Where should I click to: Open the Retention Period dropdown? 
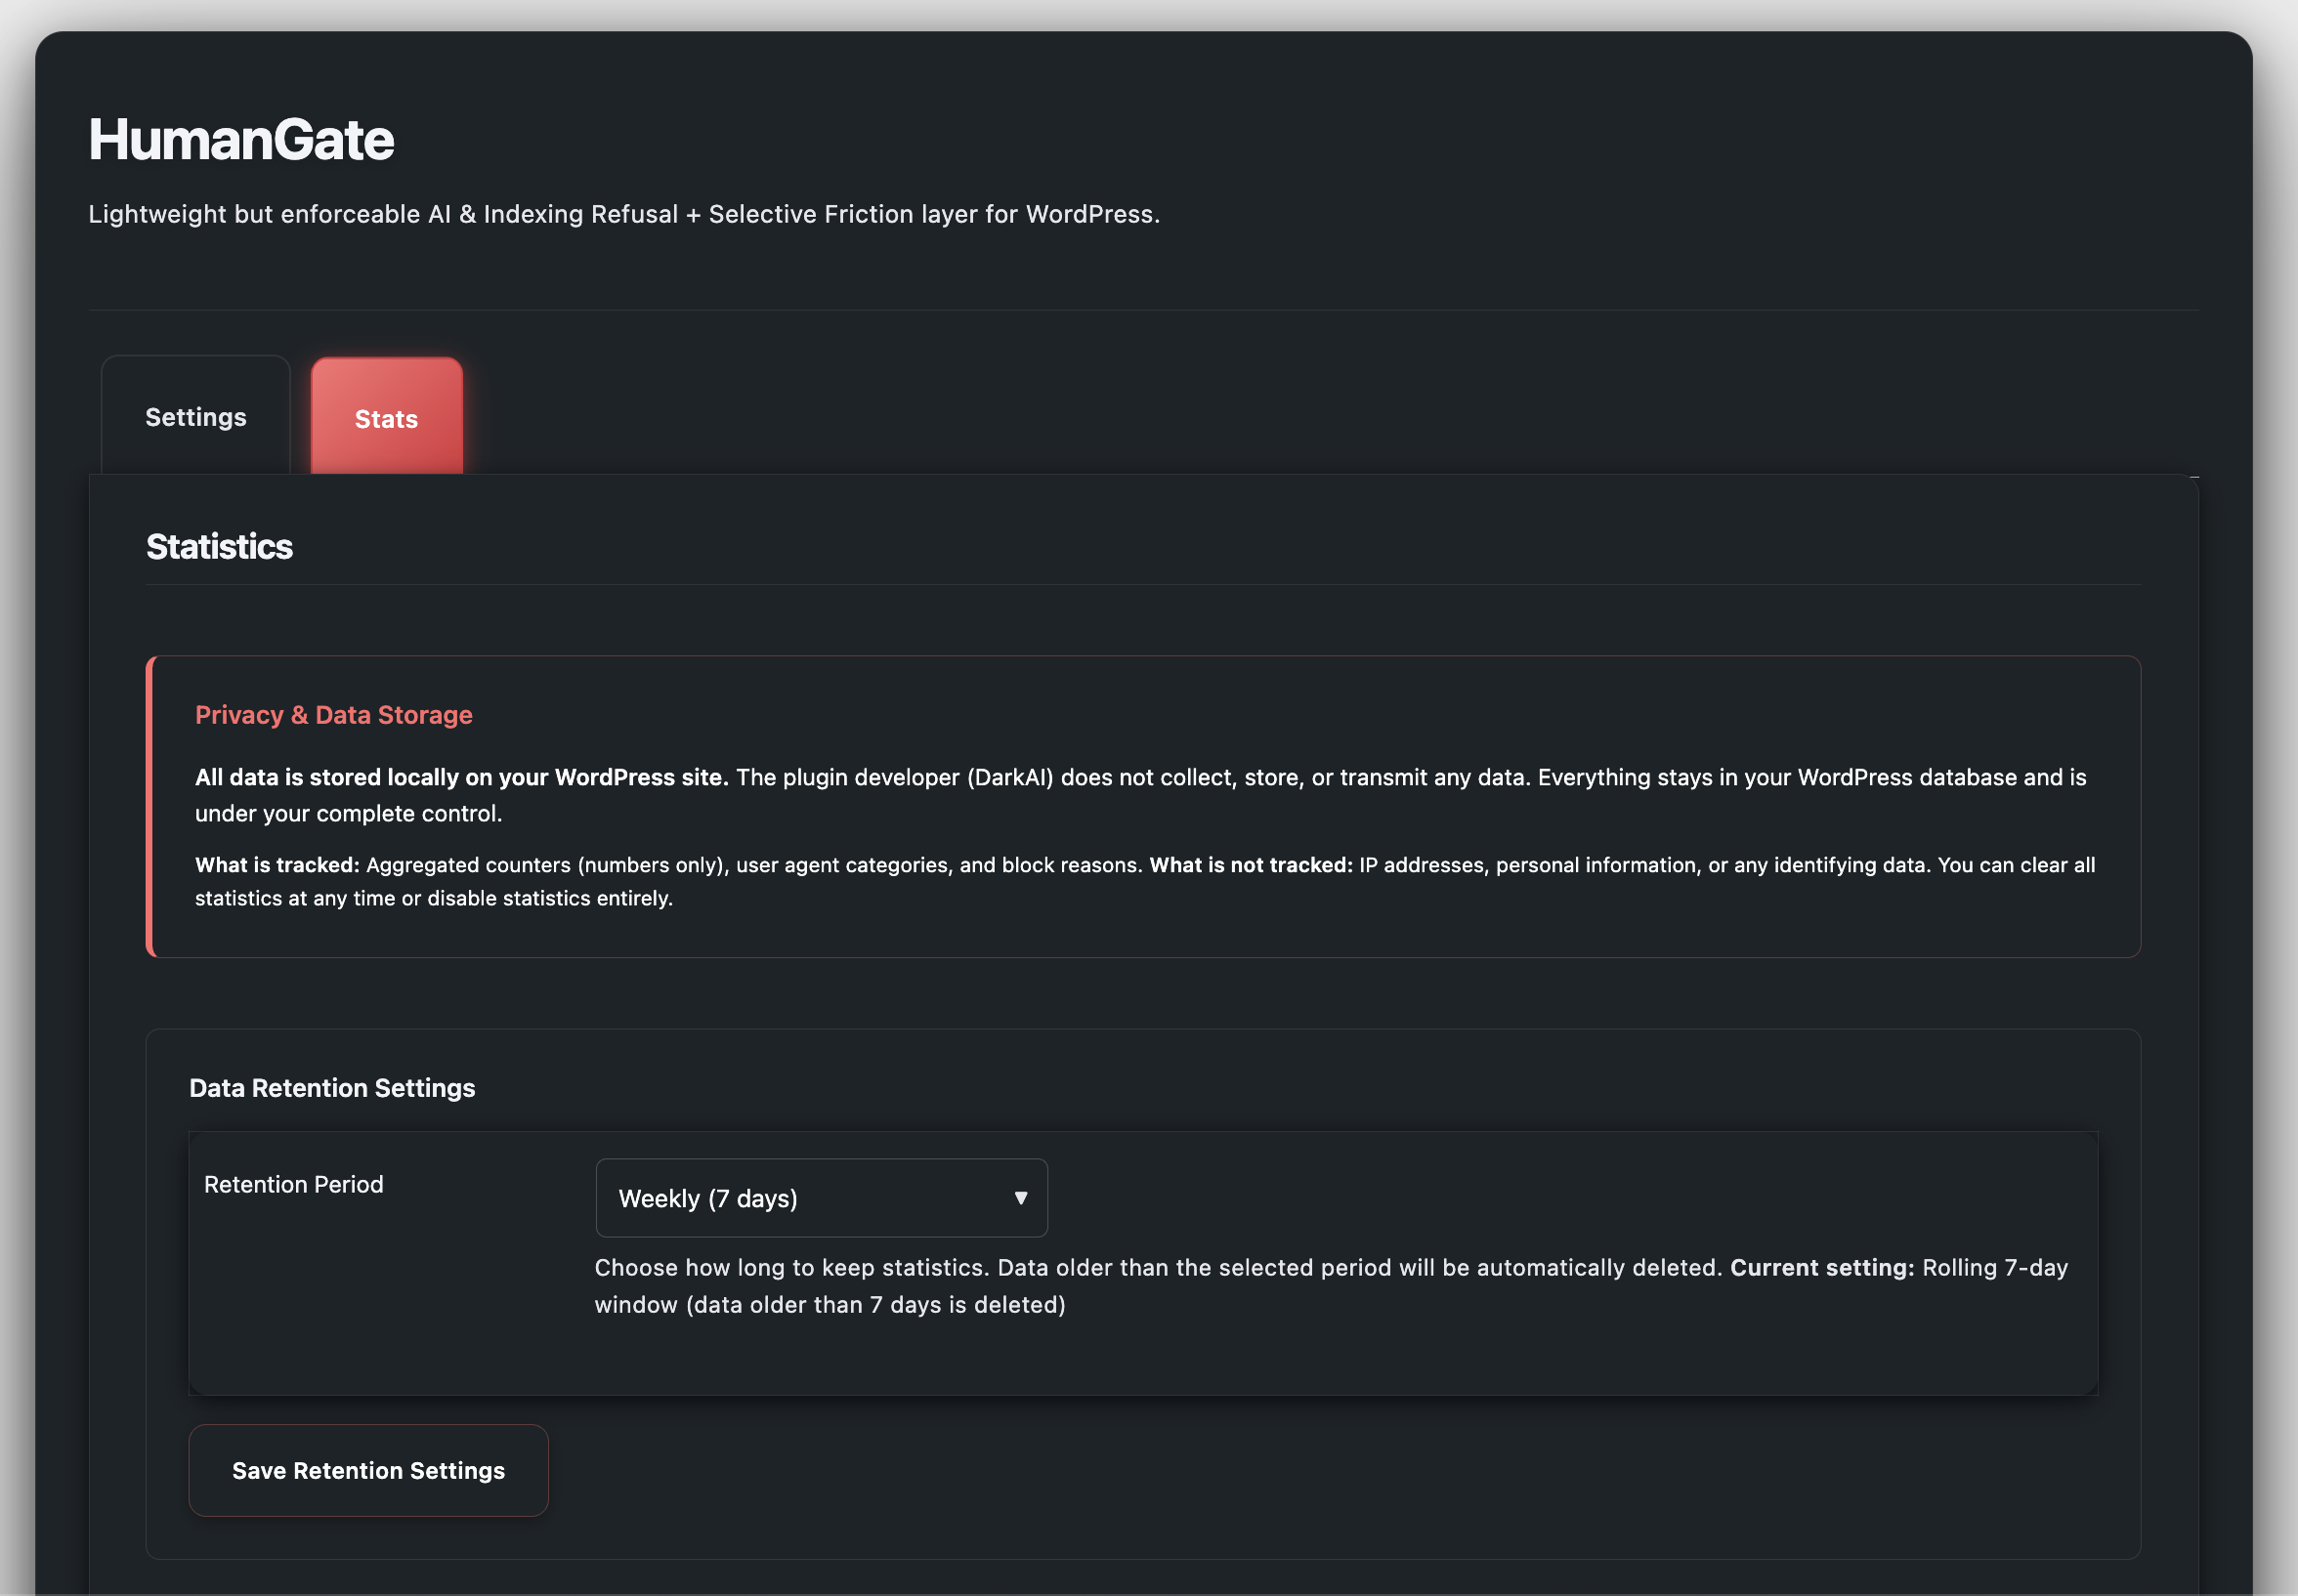click(x=820, y=1198)
